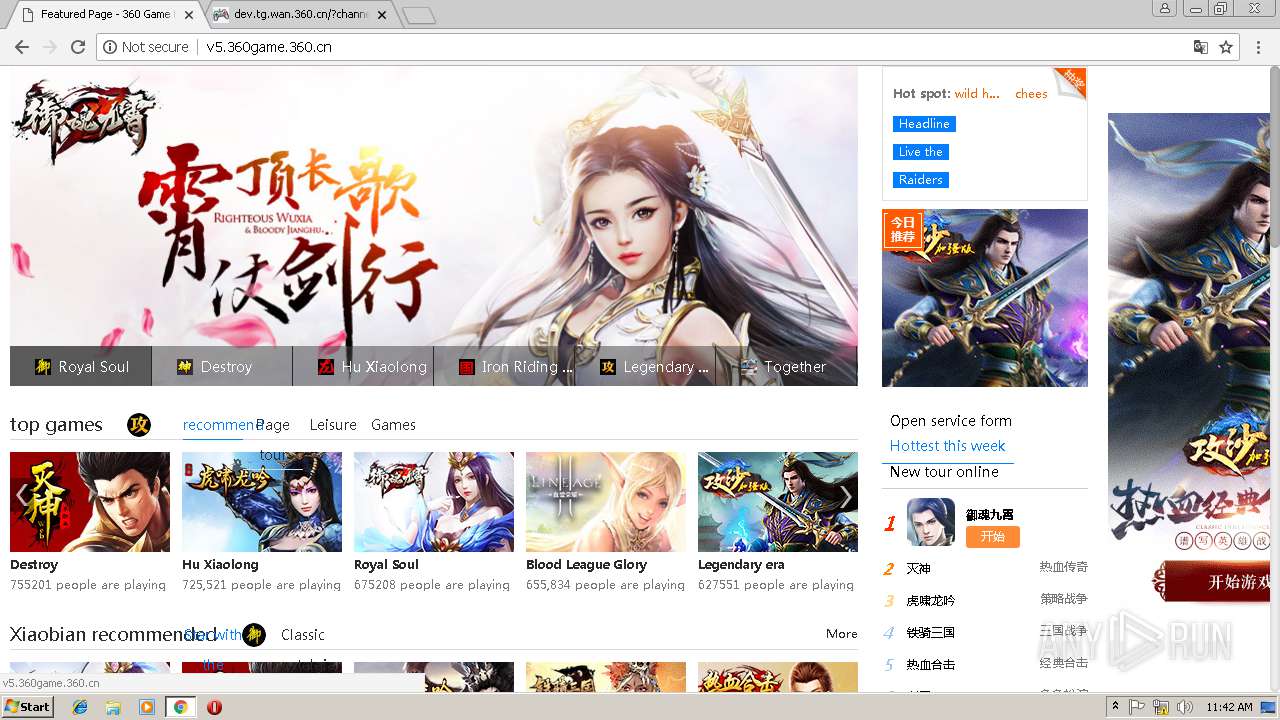The image size is (1280, 720).
Task: Switch to the Leisure tab
Action: [x=333, y=425]
